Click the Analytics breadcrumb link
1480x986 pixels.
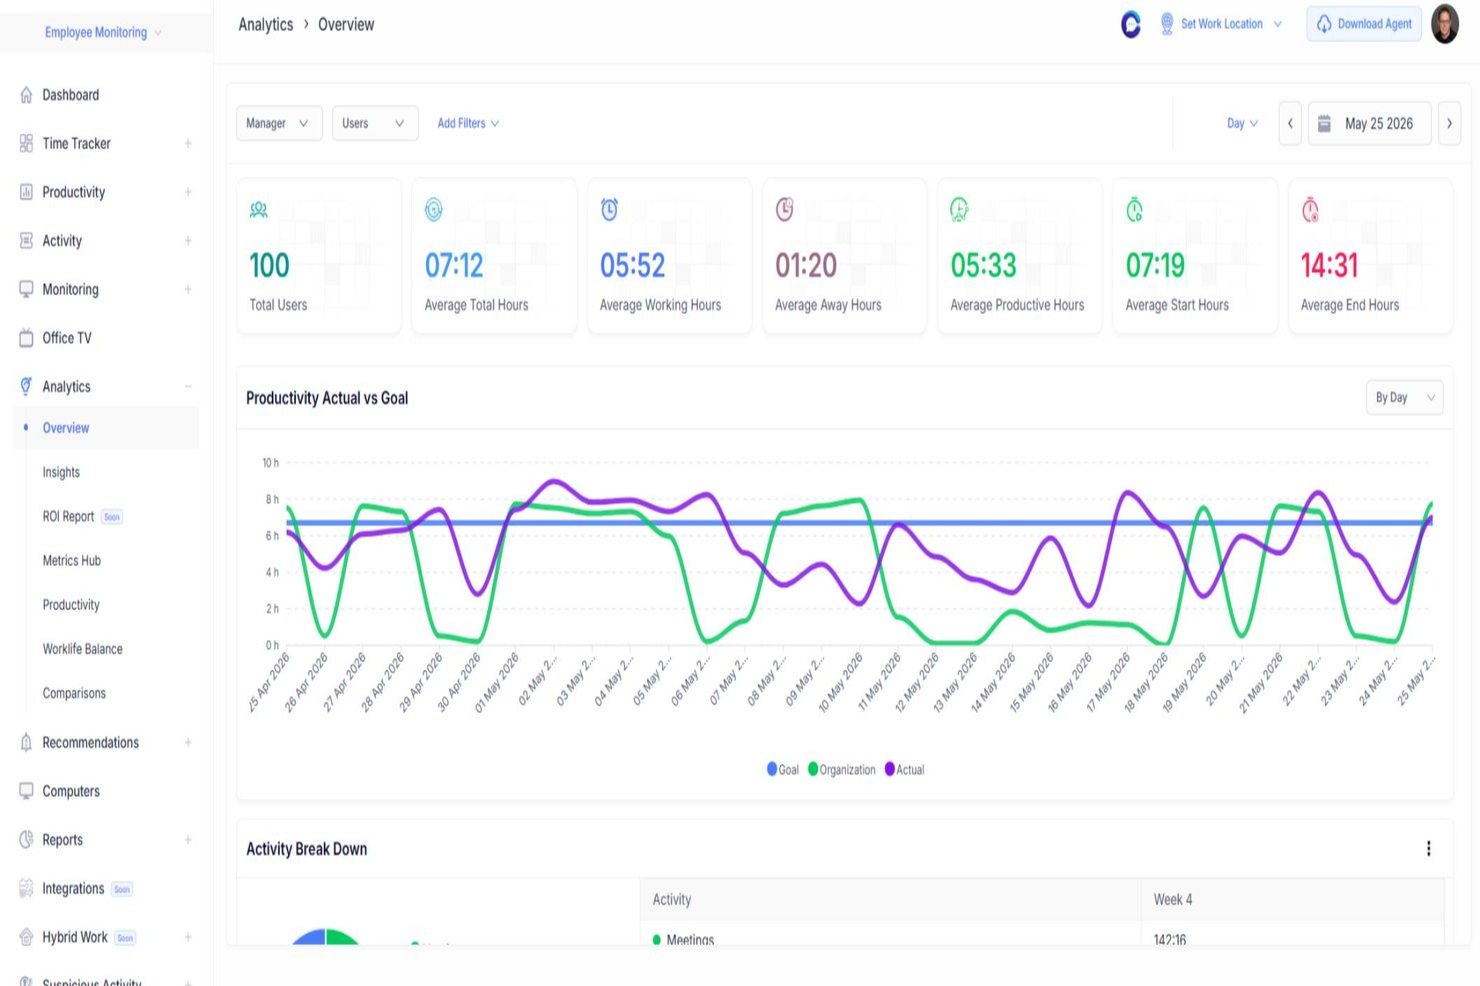click(x=266, y=24)
